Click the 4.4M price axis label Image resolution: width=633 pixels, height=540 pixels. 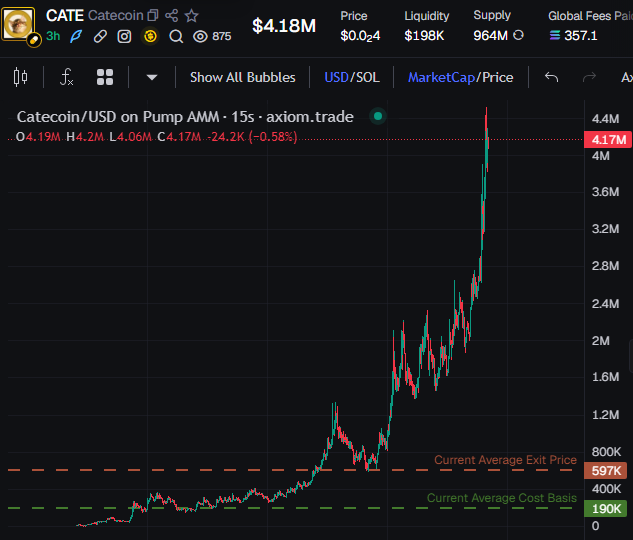pos(605,119)
